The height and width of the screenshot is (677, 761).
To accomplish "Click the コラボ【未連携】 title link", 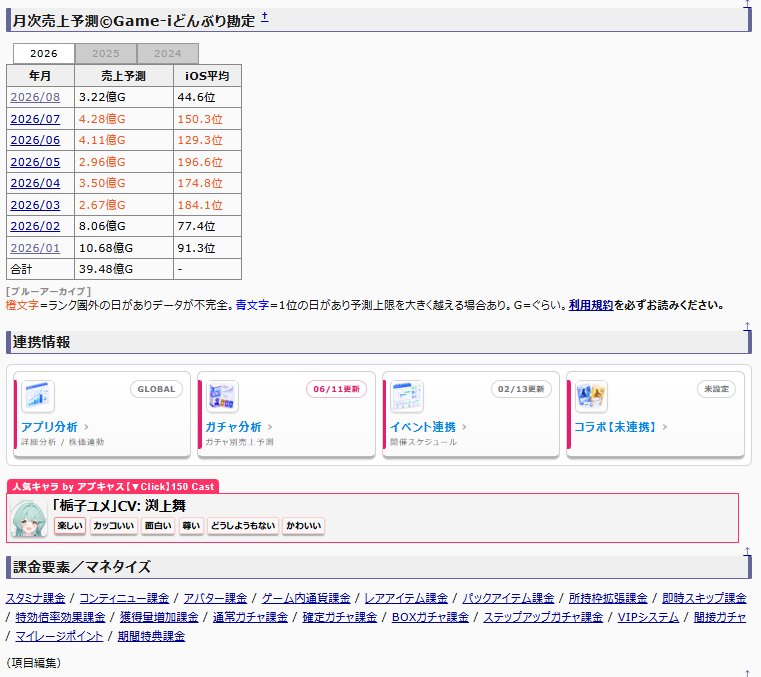I will (615, 427).
